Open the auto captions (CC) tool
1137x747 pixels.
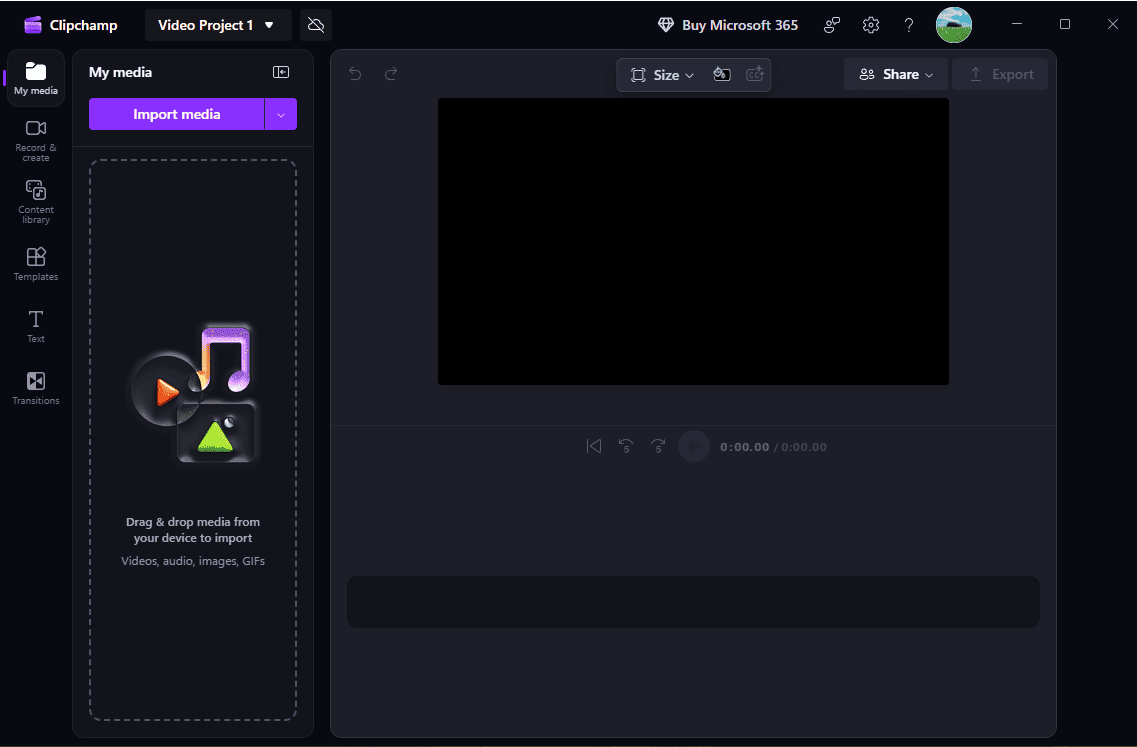754,74
